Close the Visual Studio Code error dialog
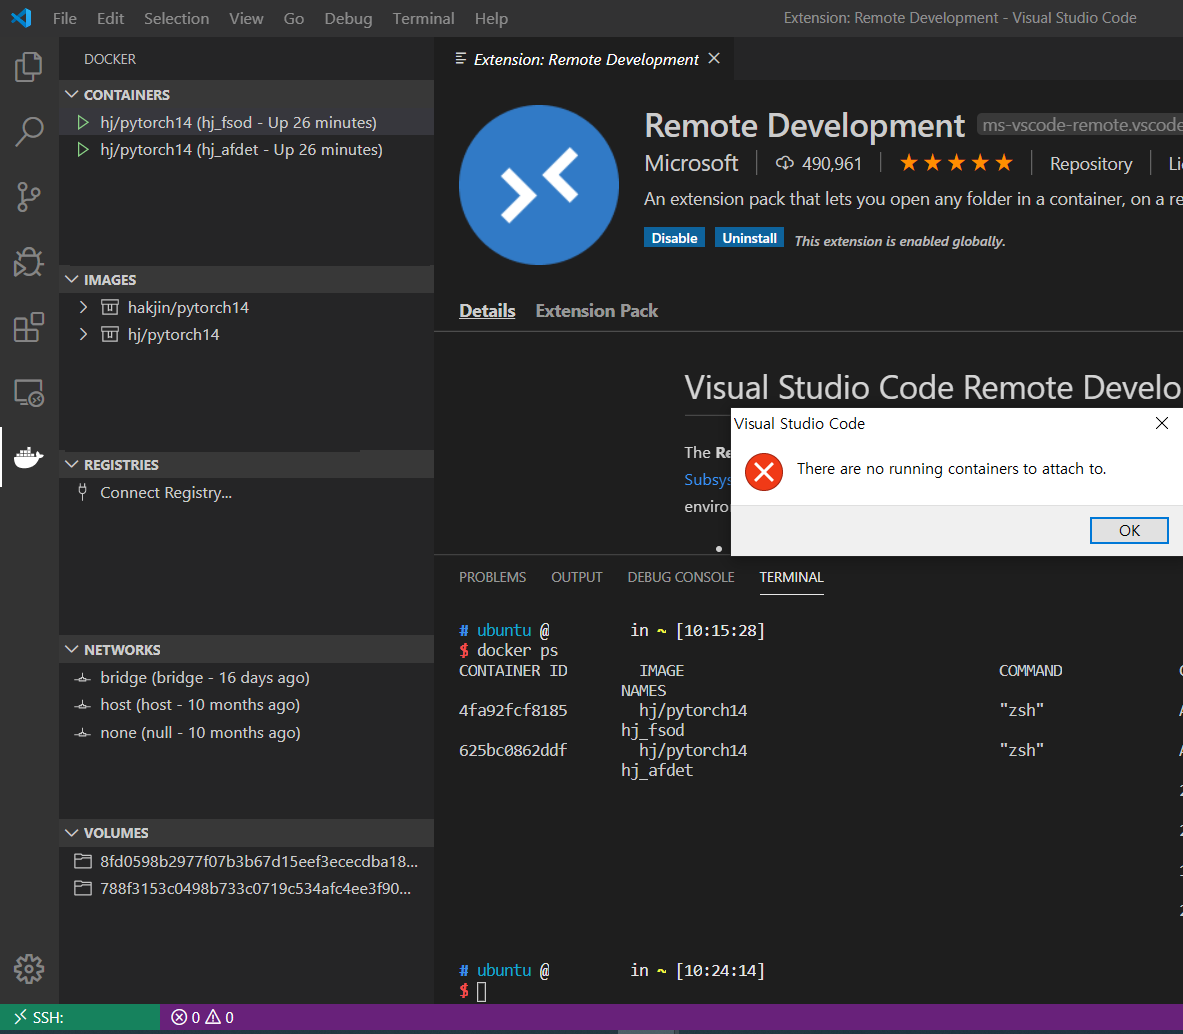 pos(1162,423)
